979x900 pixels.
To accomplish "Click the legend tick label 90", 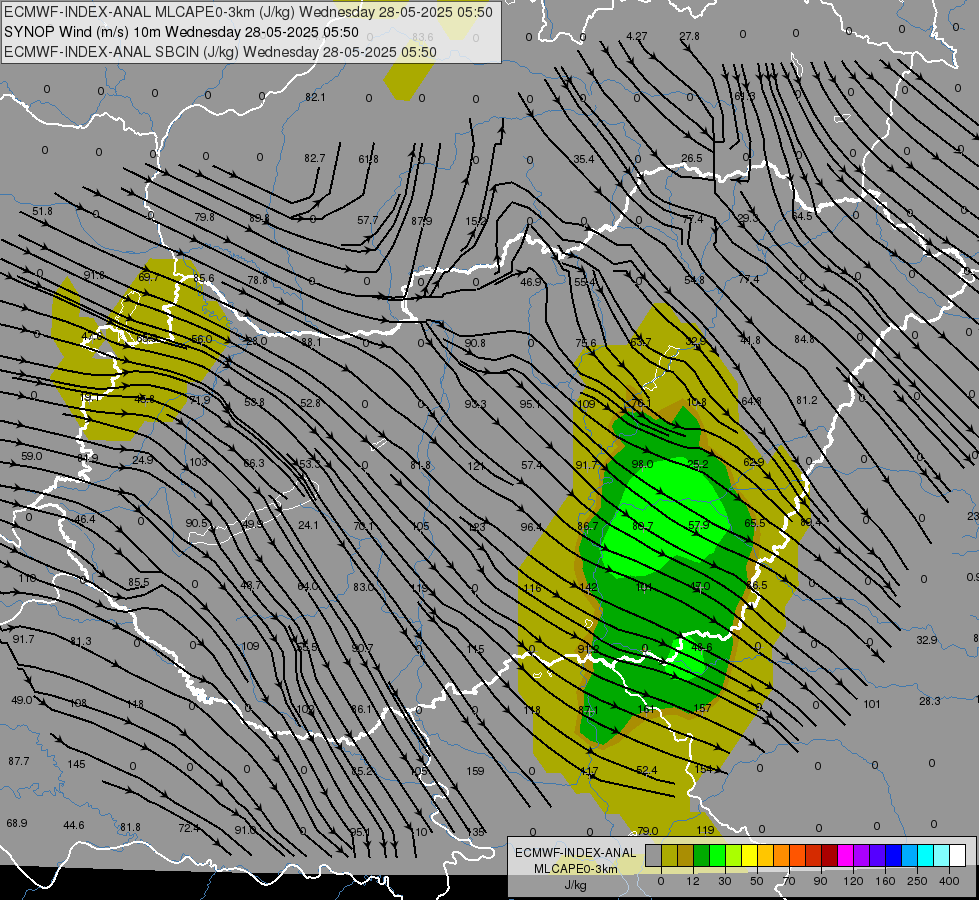I will coord(820,881).
